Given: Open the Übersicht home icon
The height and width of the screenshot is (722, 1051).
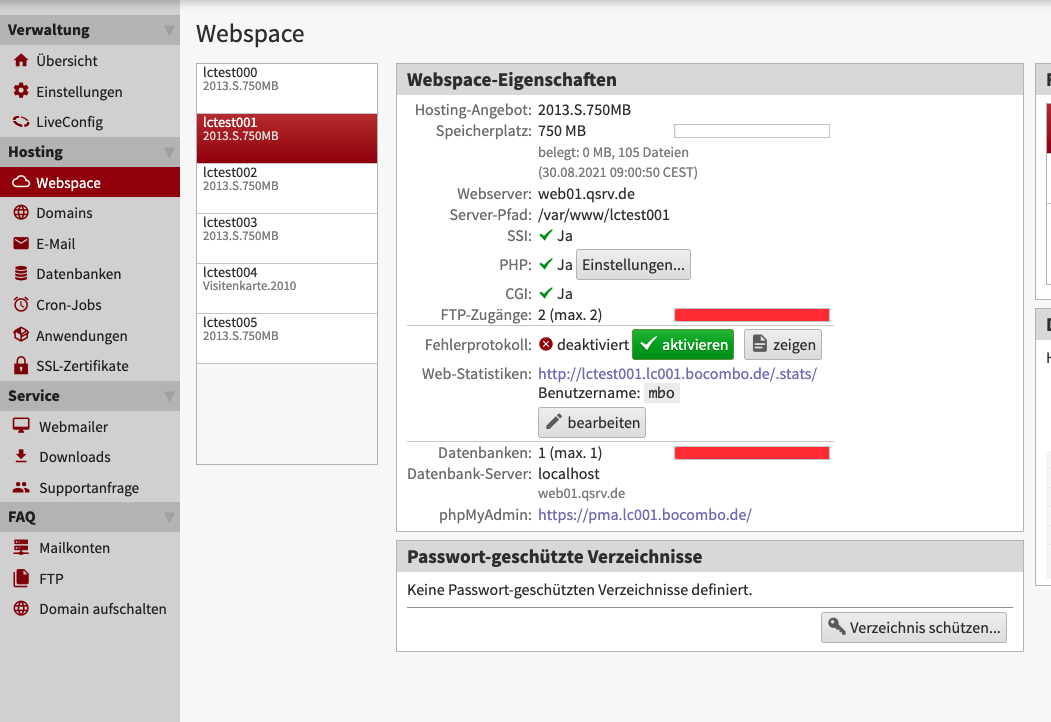Looking at the screenshot, I should coord(20,60).
